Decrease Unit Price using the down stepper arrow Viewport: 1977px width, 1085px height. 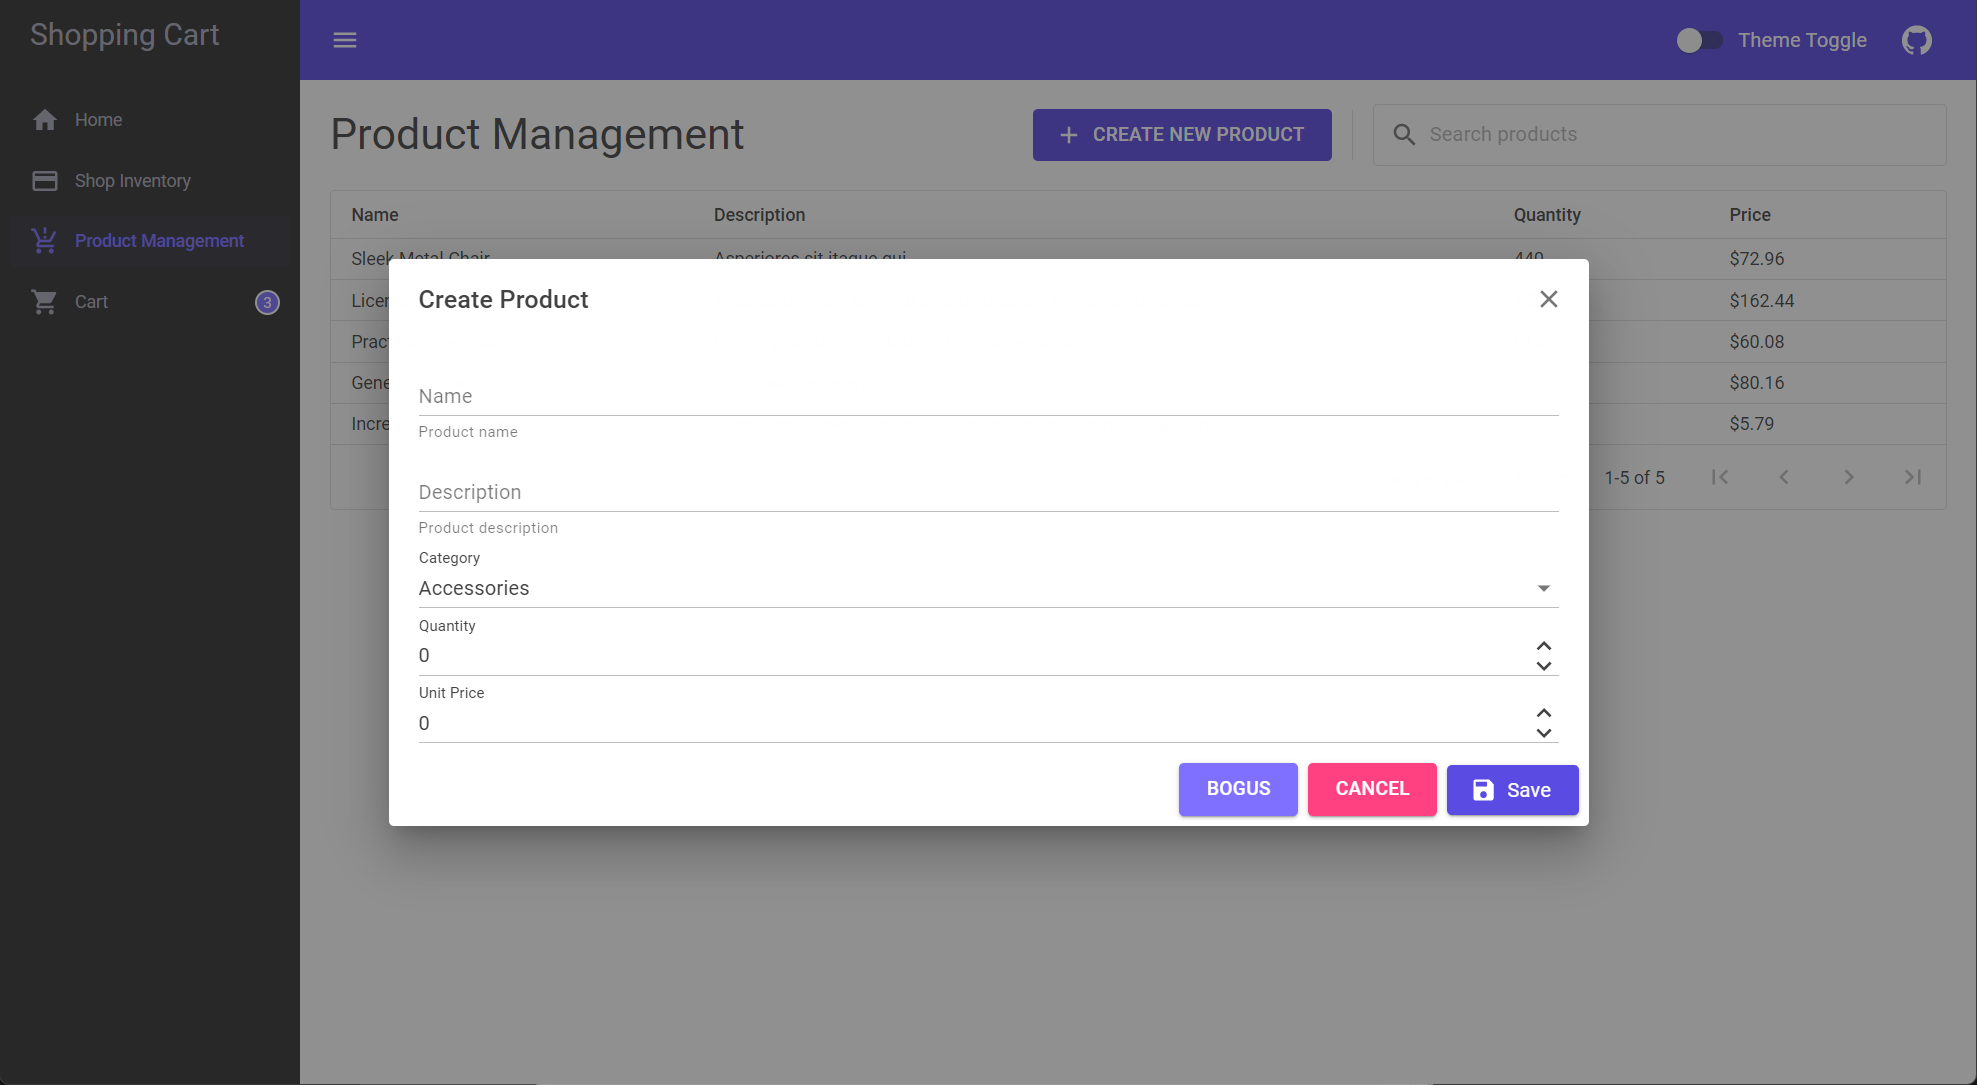click(1544, 733)
